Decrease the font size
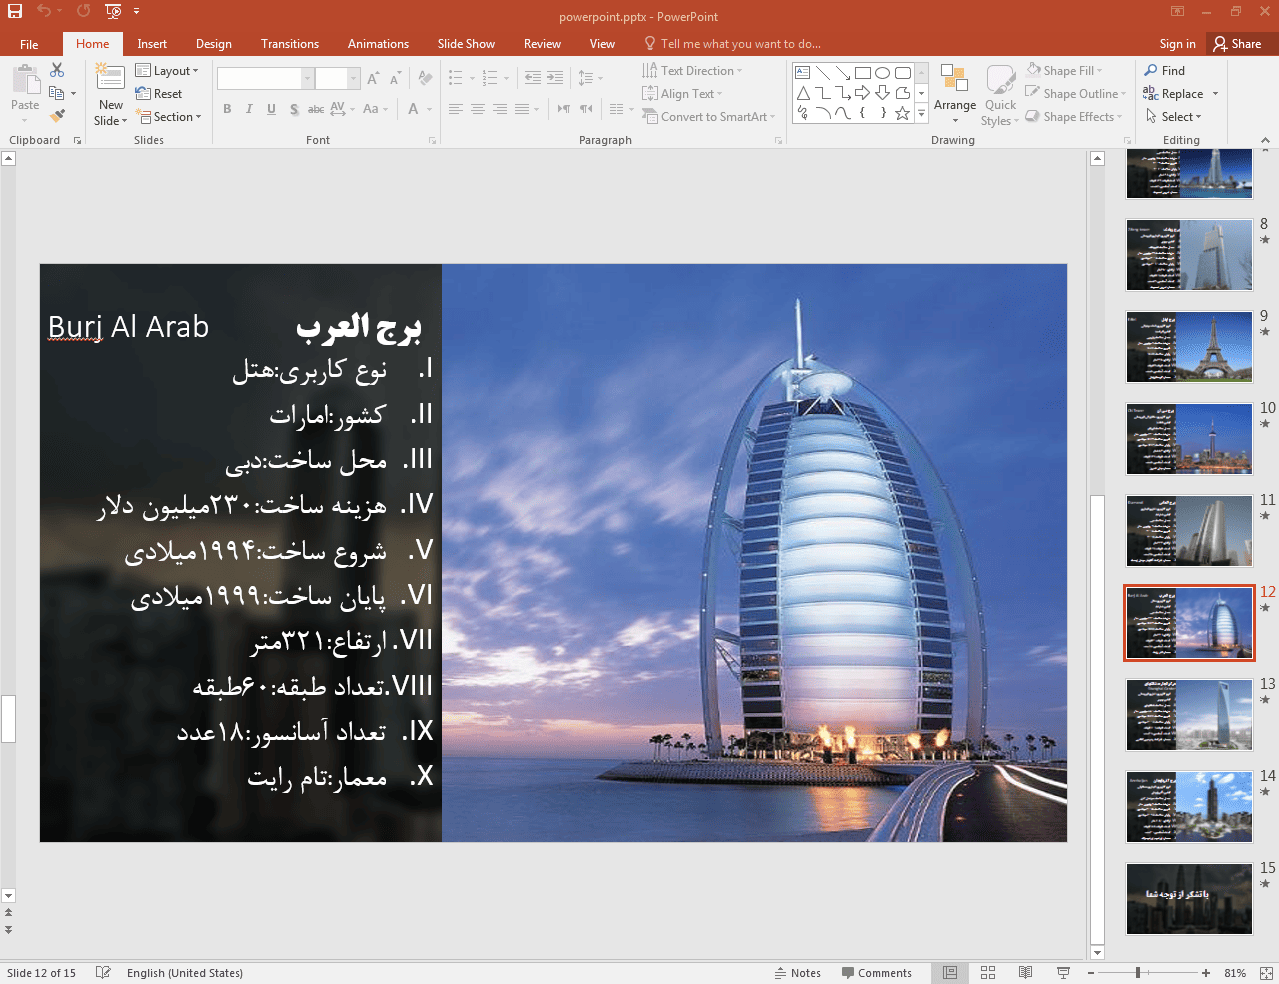The width and height of the screenshot is (1279, 984). click(x=395, y=78)
